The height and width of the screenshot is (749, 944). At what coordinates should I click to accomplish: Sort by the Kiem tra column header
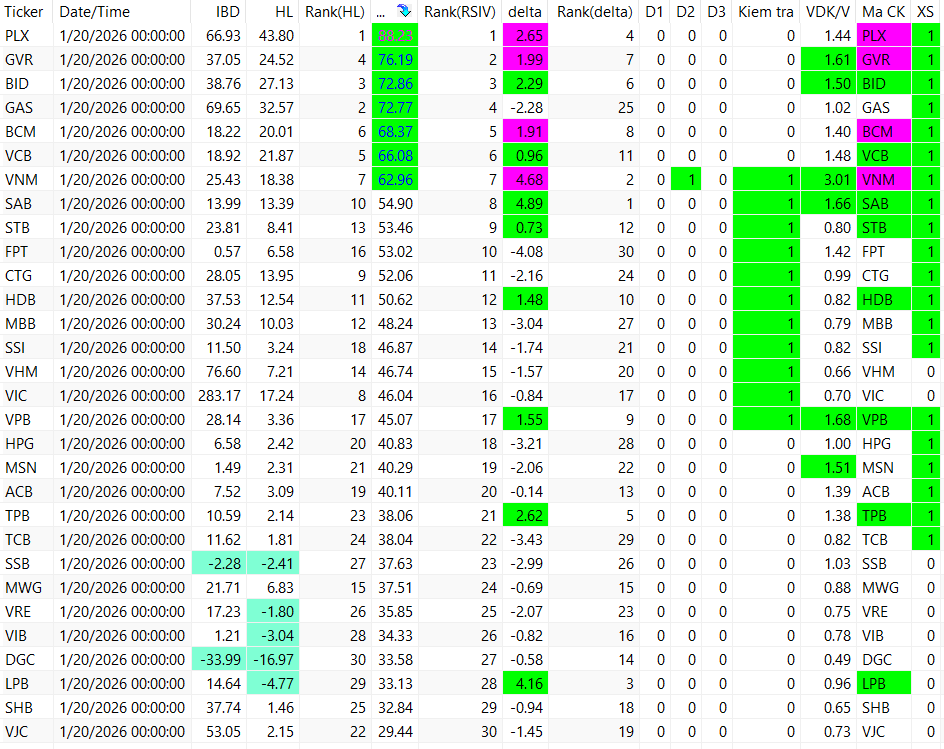[x=766, y=11]
